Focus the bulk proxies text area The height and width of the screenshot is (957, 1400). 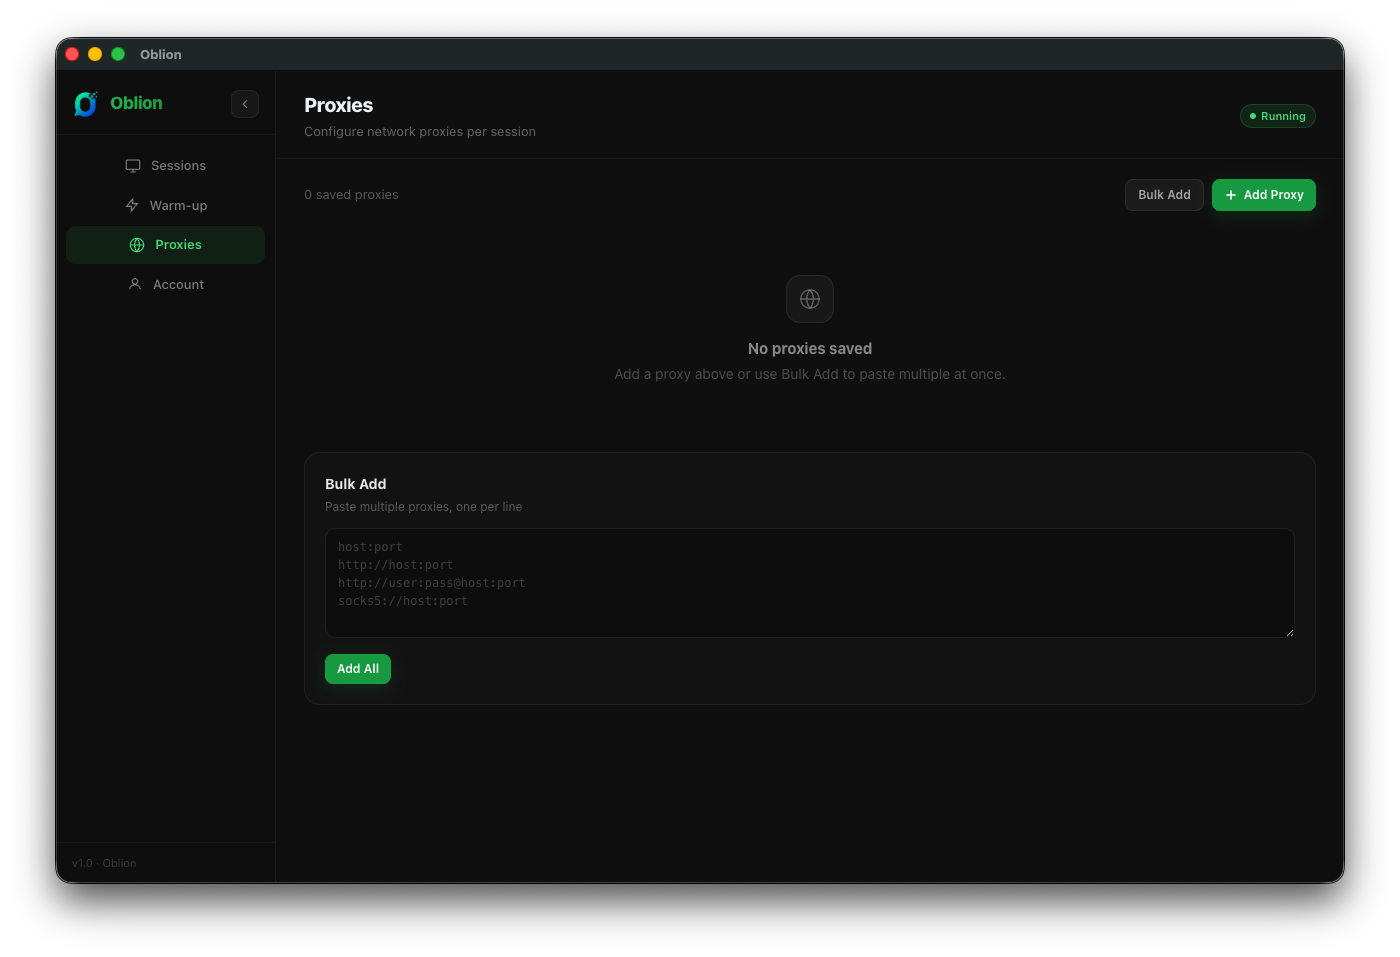[x=810, y=583]
